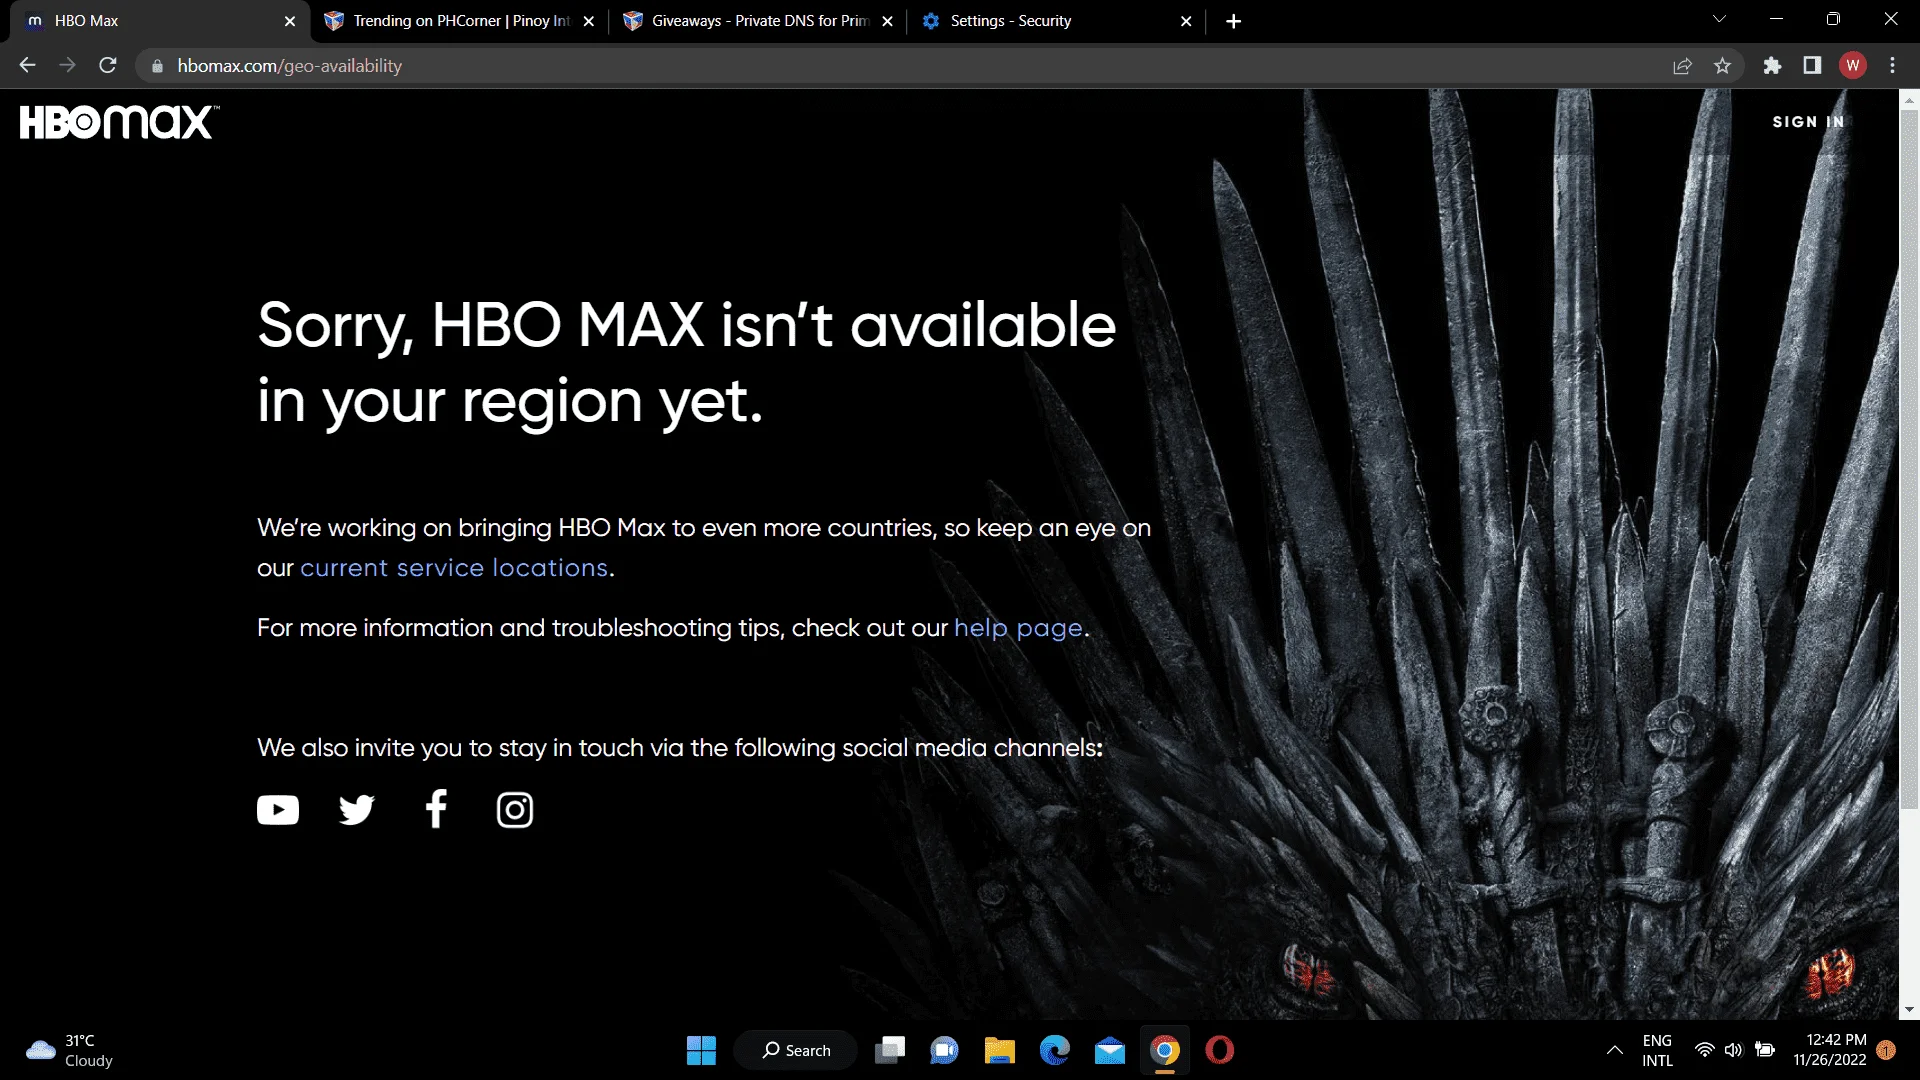
Task: Click the Chrome taskbar icon
Action: coord(1164,1050)
